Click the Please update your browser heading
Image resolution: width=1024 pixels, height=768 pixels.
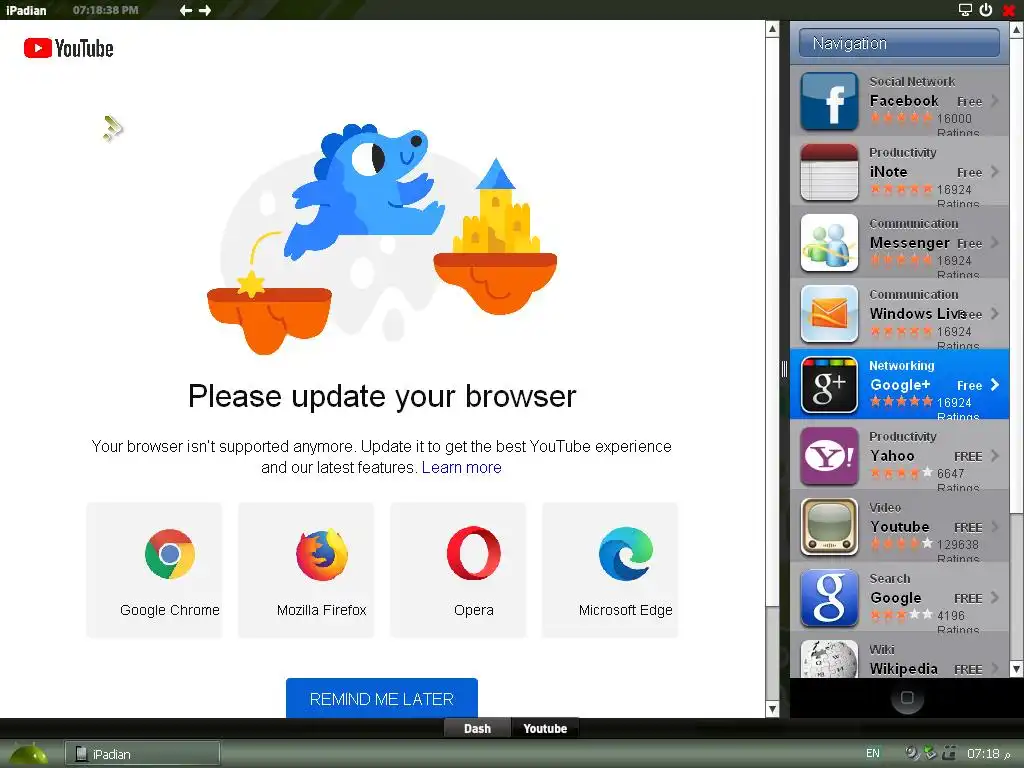382,396
